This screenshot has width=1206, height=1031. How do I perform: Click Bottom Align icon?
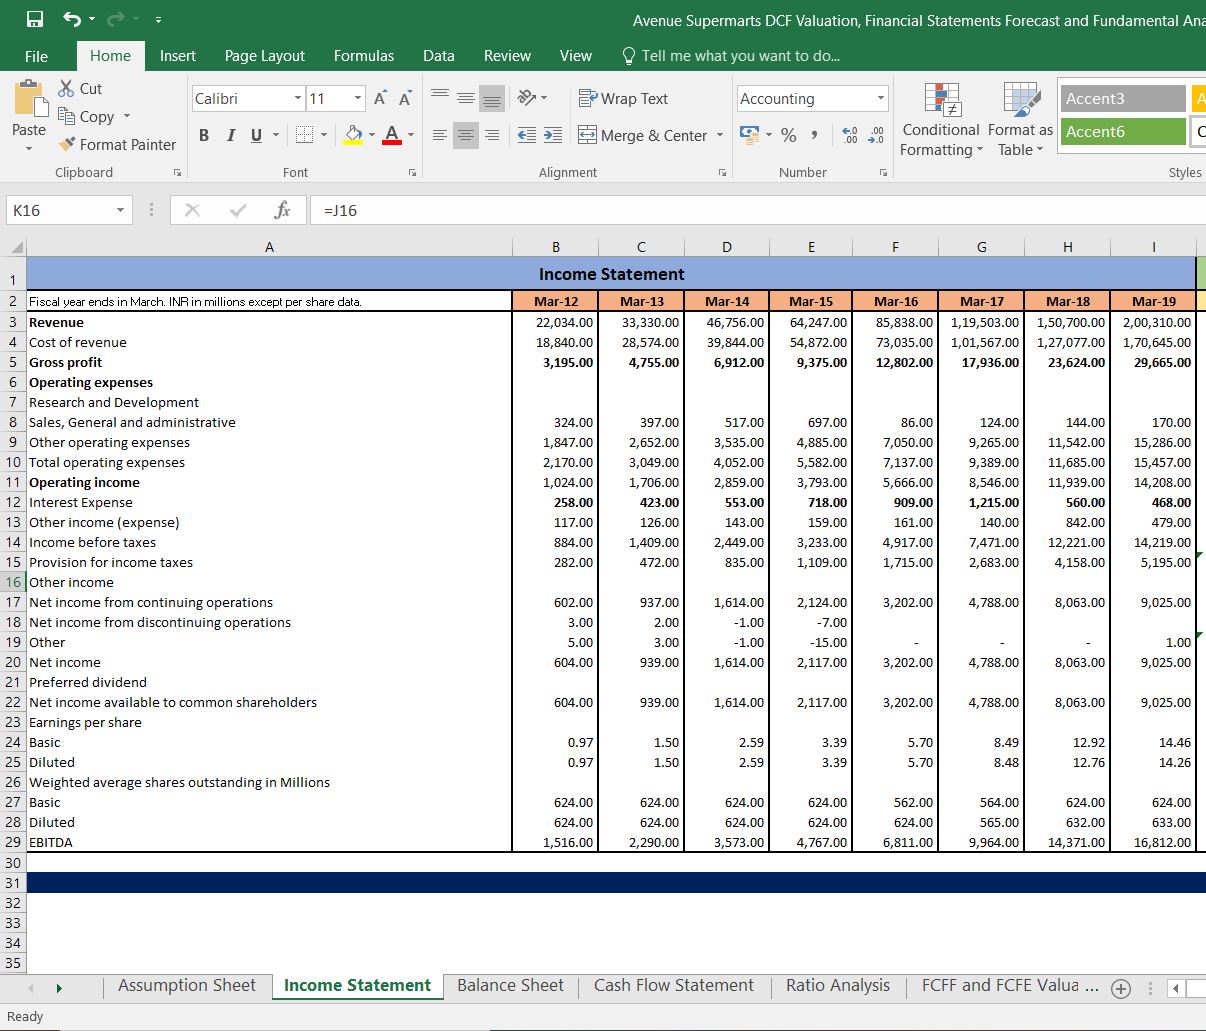pyautogui.click(x=491, y=97)
